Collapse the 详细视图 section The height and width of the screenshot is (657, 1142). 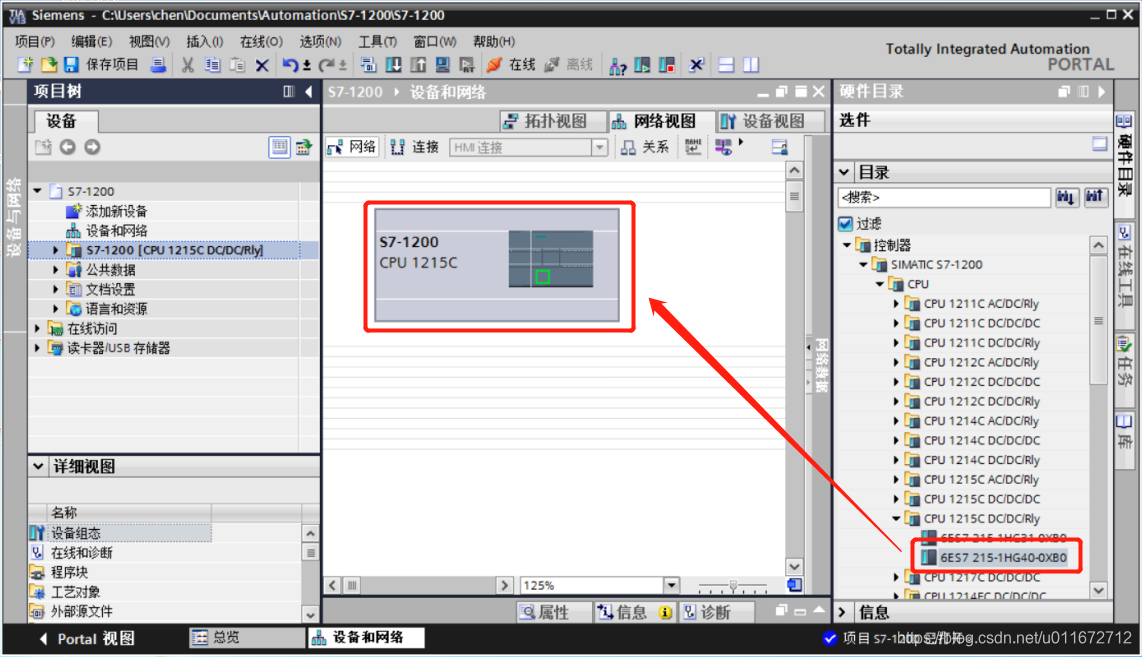tap(38, 466)
